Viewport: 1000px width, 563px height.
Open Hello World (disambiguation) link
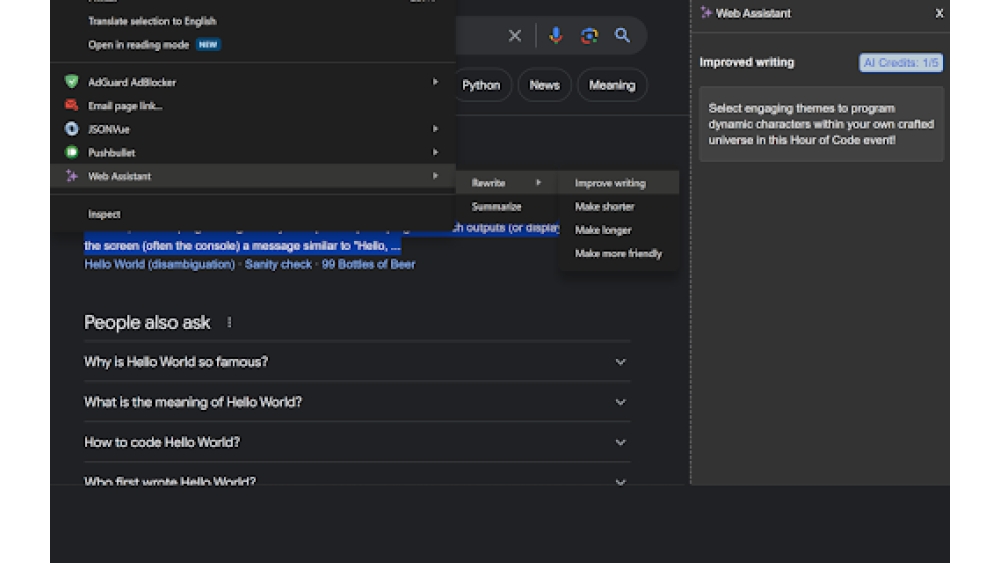159,264
